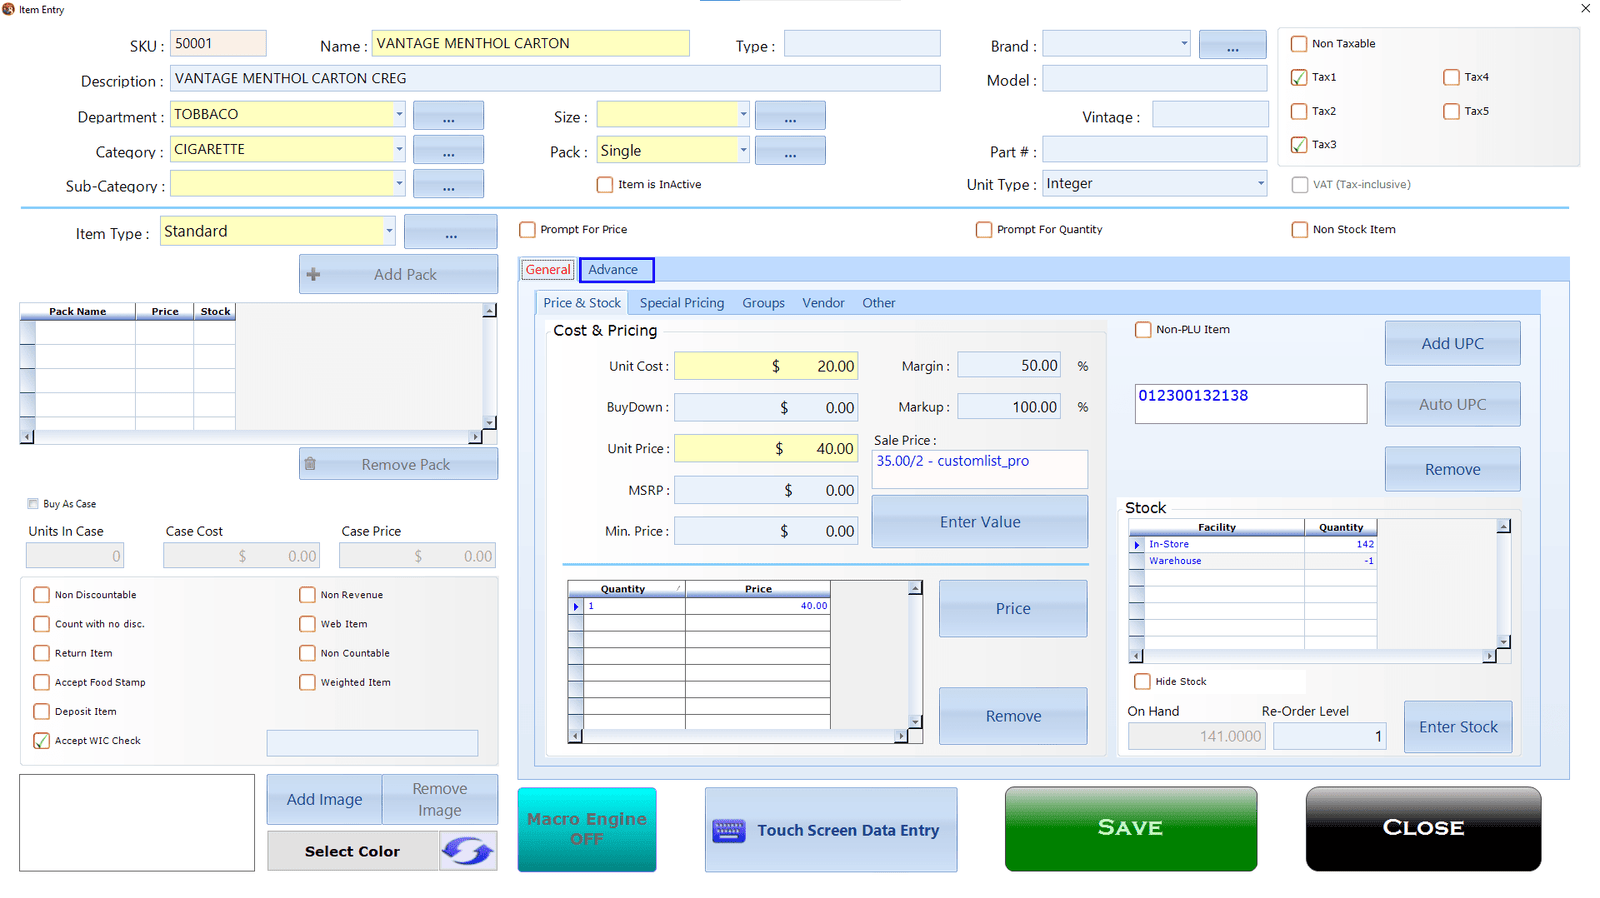Click the green SAVE button
Image resolution: width=1600 pixels, height=898 pixels.
[1130, 828]
